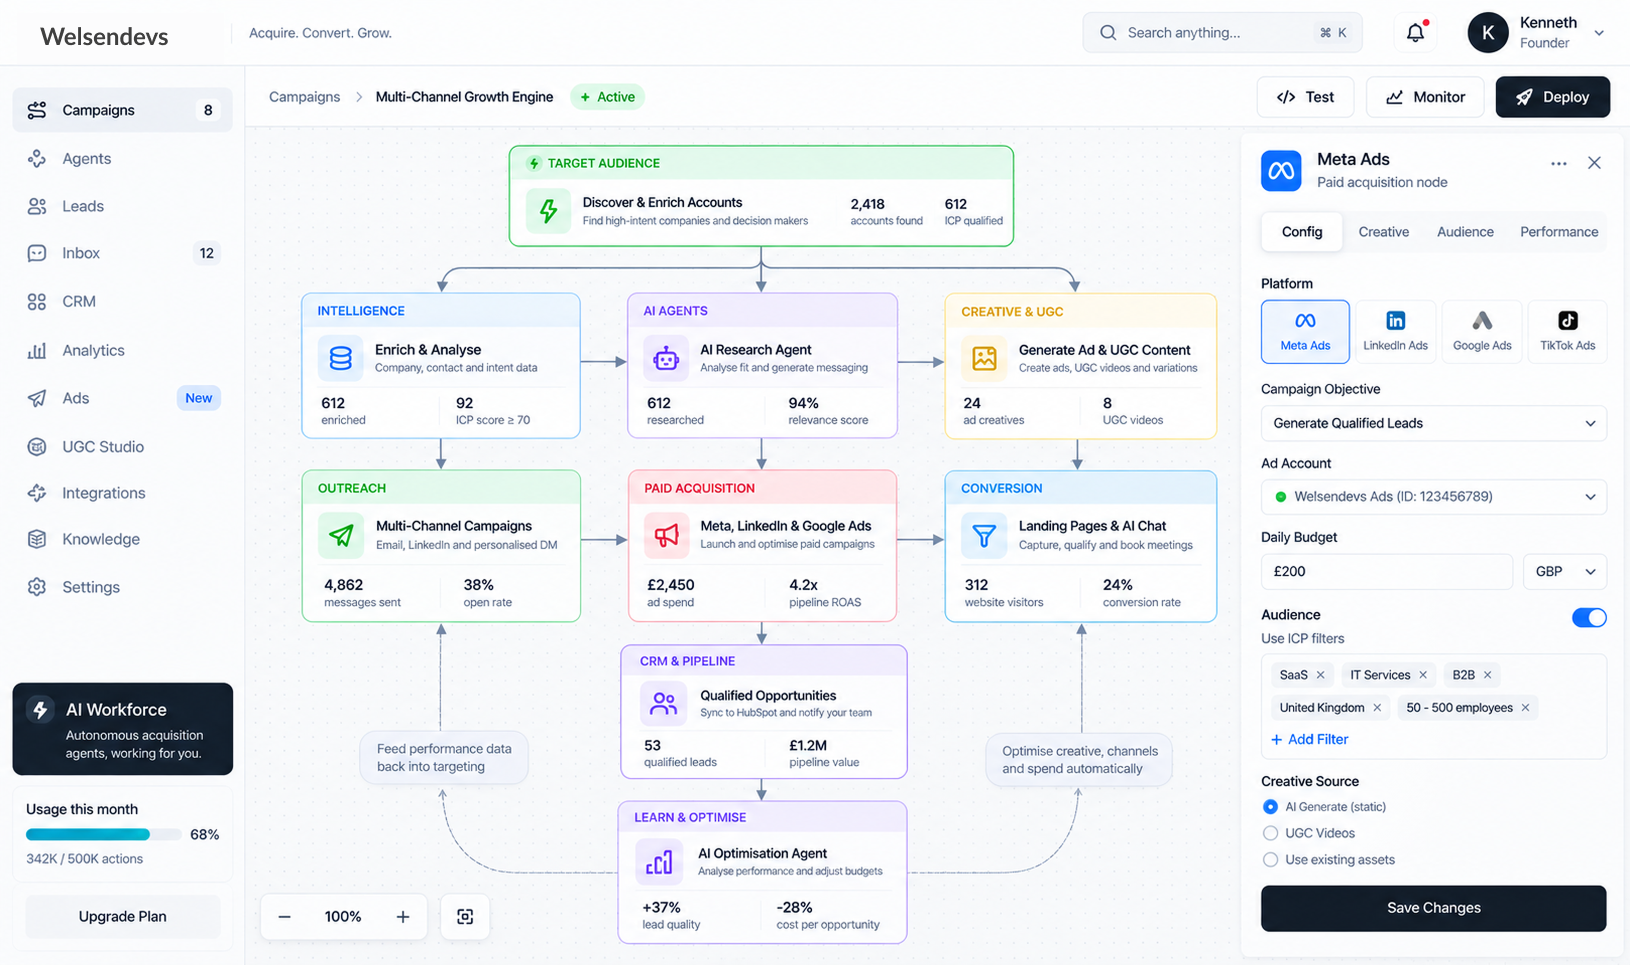
Task: Click the Search anything field
Action: [1222, 33]
